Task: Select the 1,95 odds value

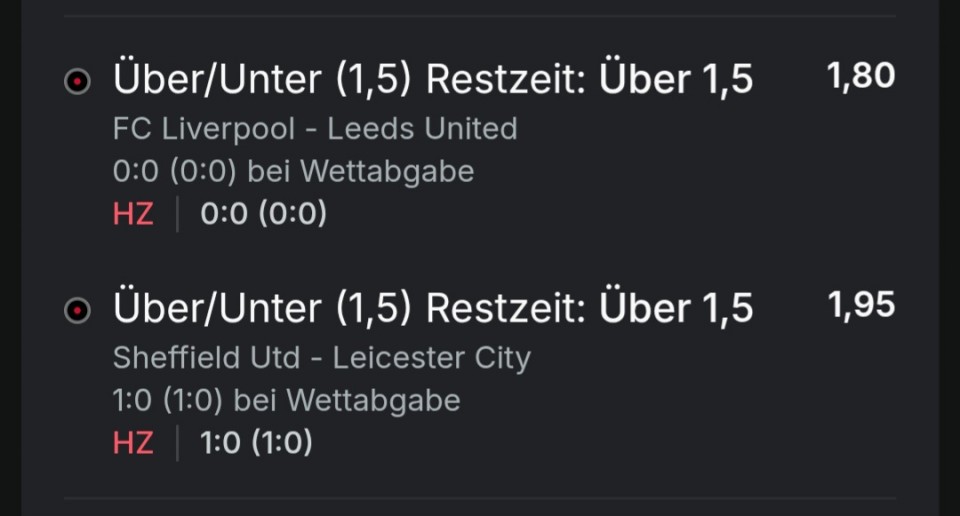Action: [x=860, y=305]
